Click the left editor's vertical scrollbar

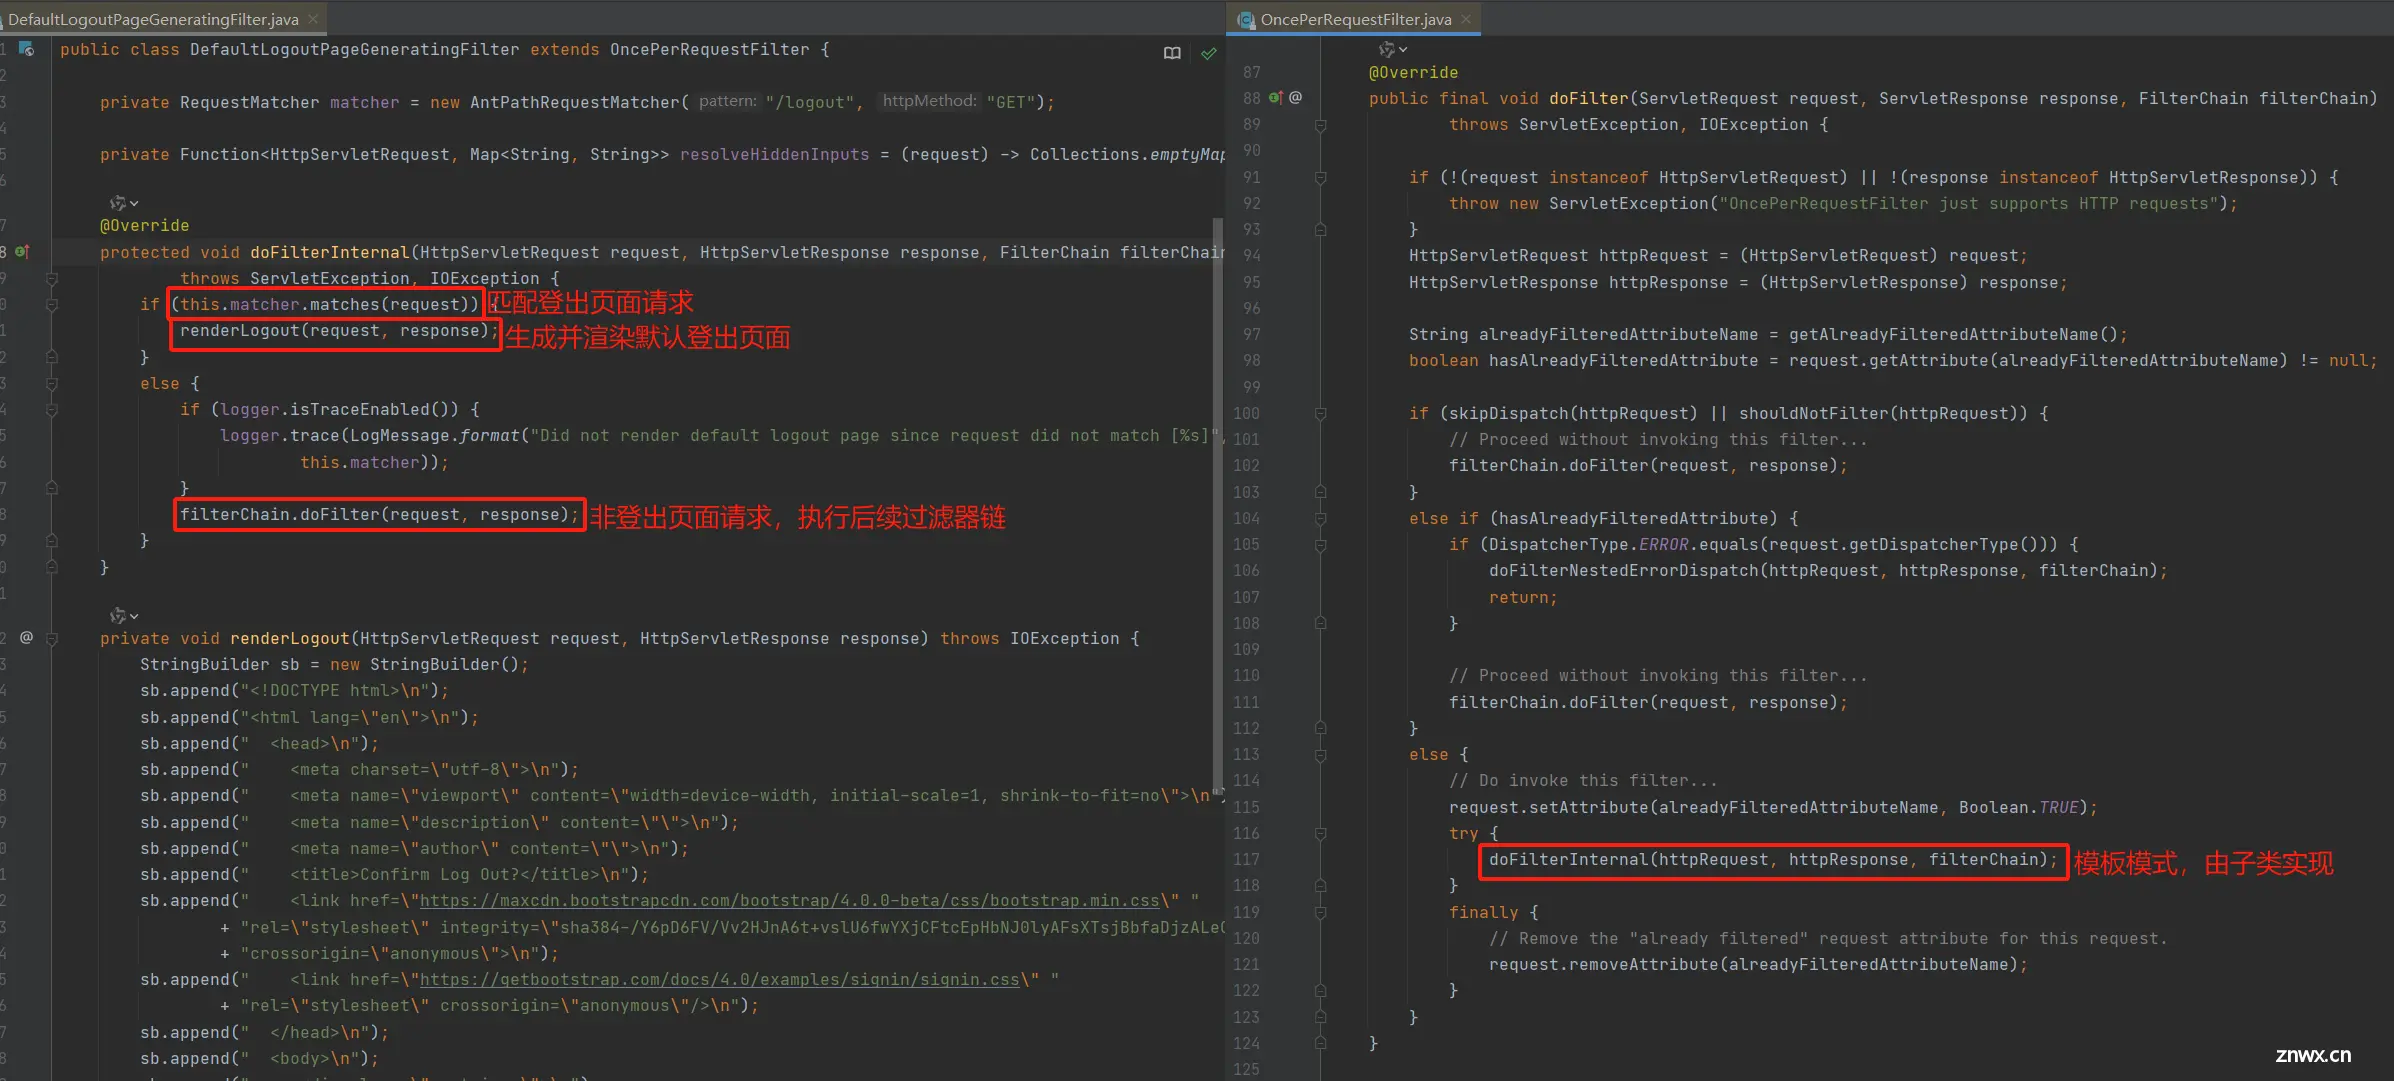pyautogui.click(x=1217, y=505)
